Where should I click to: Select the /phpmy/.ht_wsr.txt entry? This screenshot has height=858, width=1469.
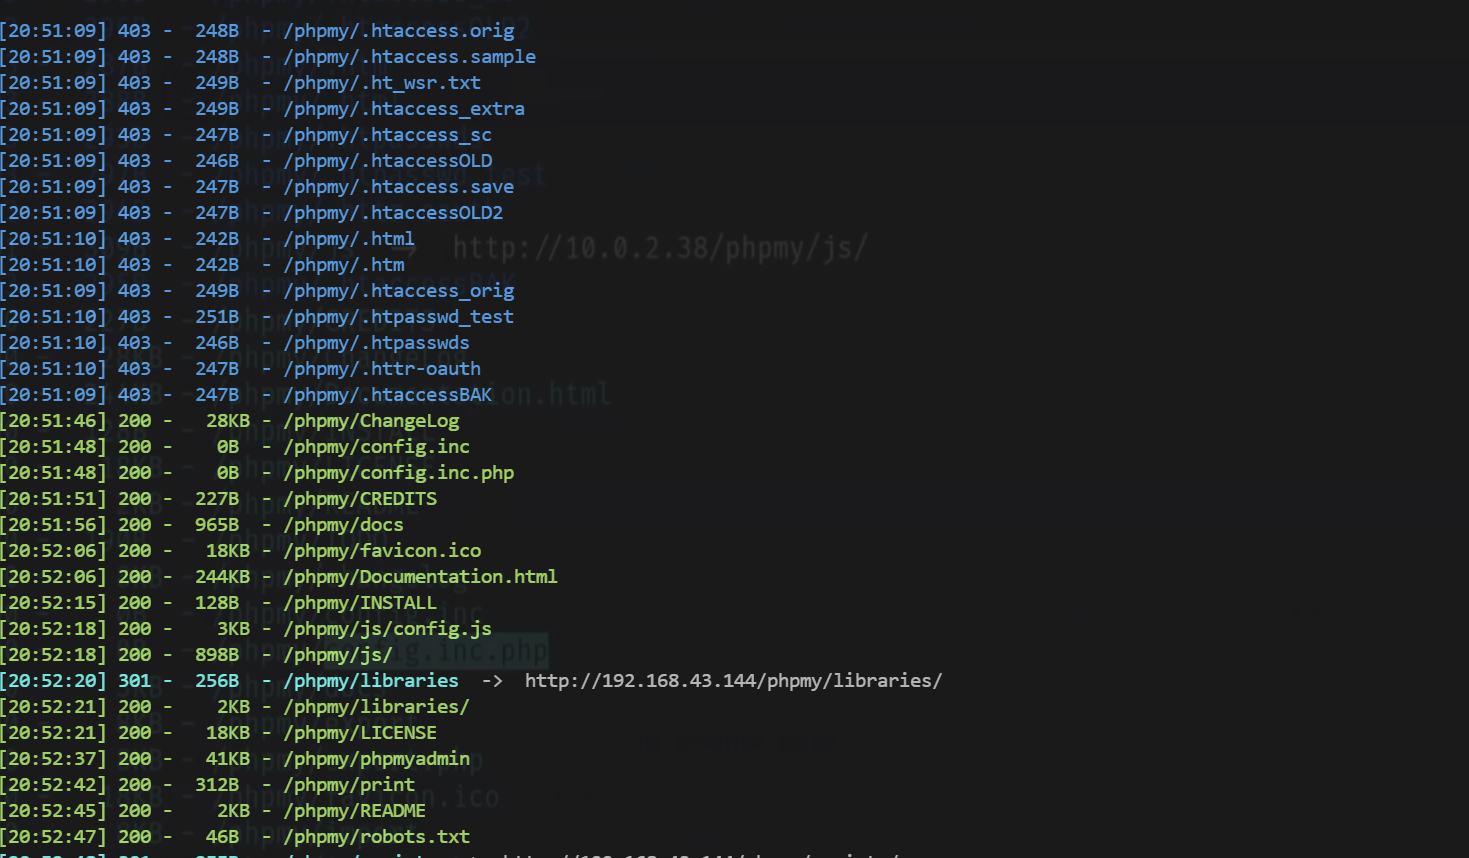pos(382,83)
